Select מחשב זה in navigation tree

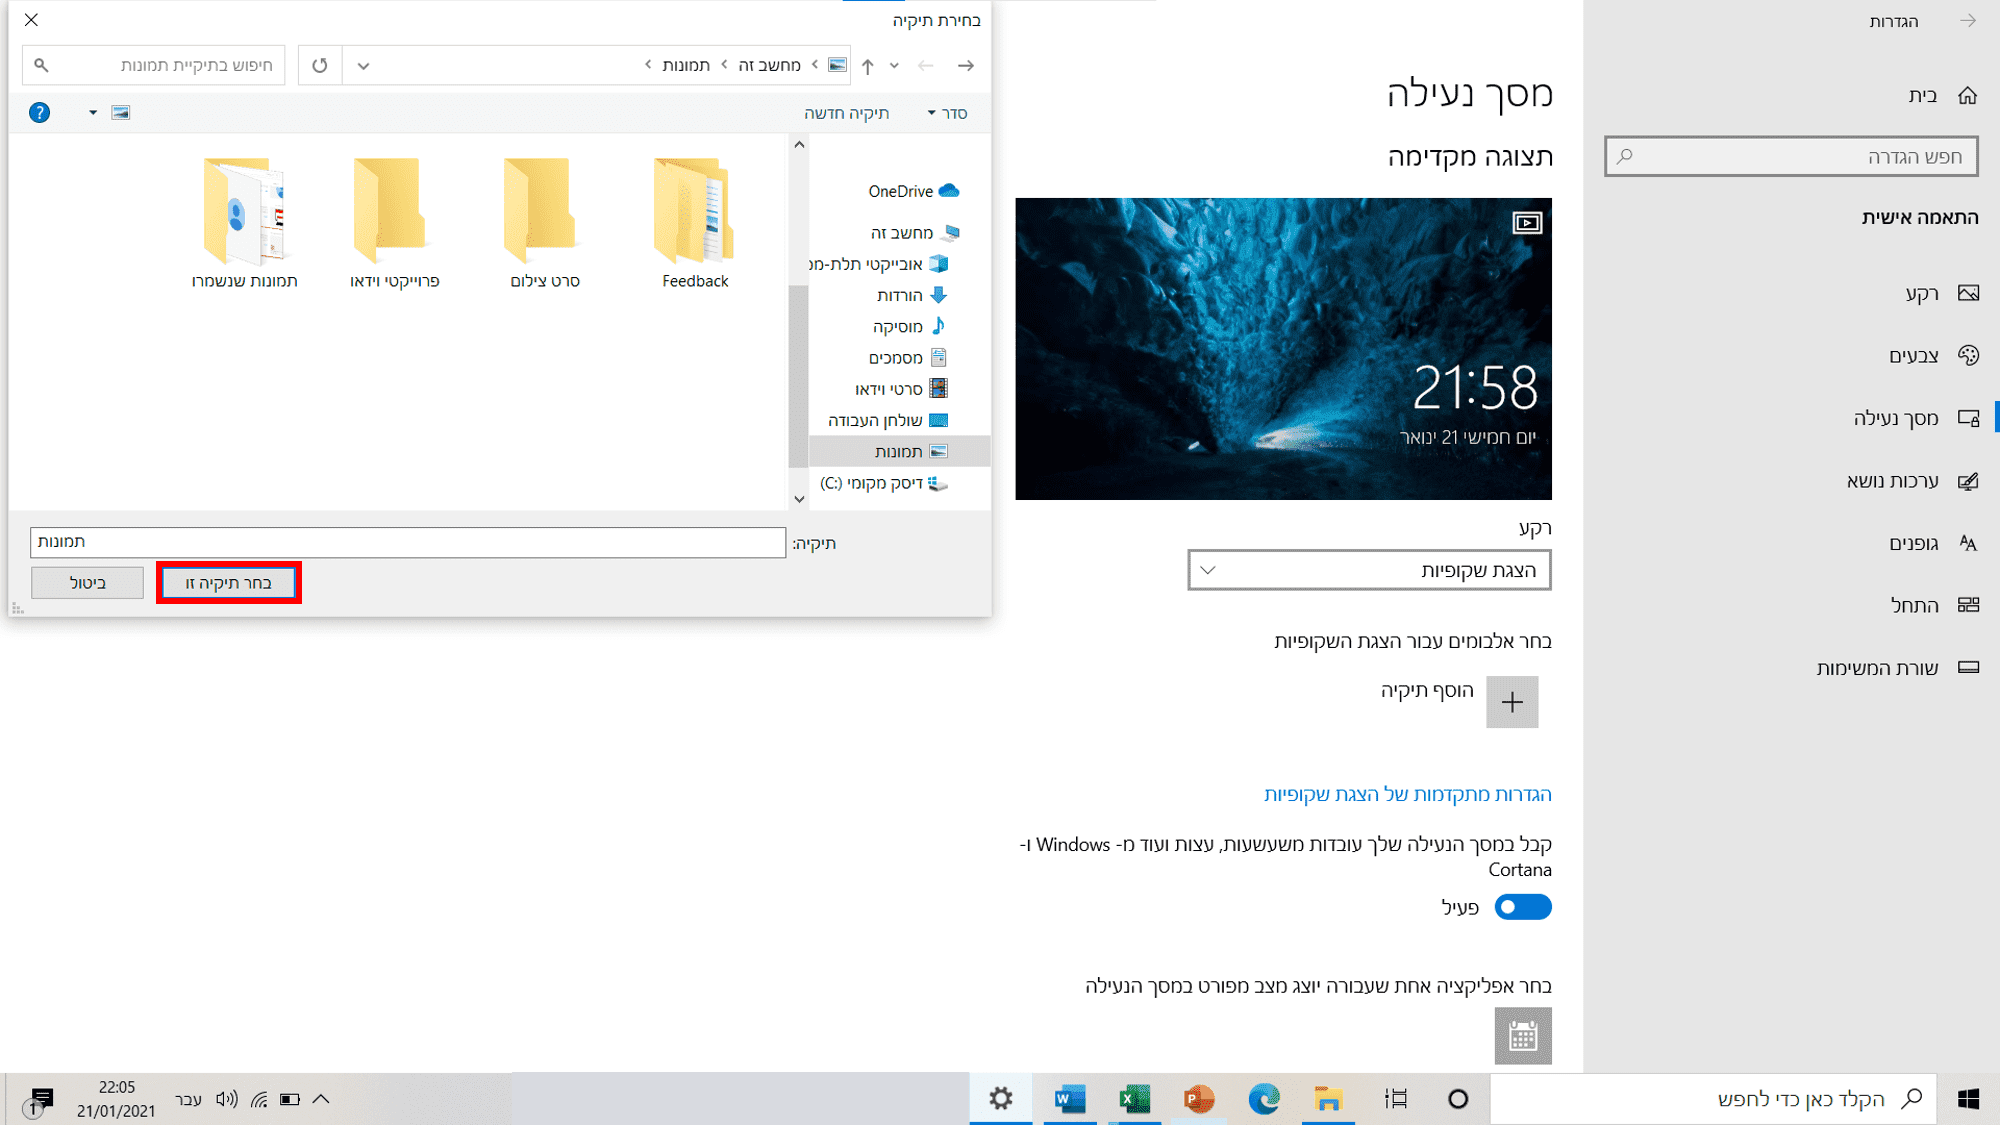click(x=914, y=233)
